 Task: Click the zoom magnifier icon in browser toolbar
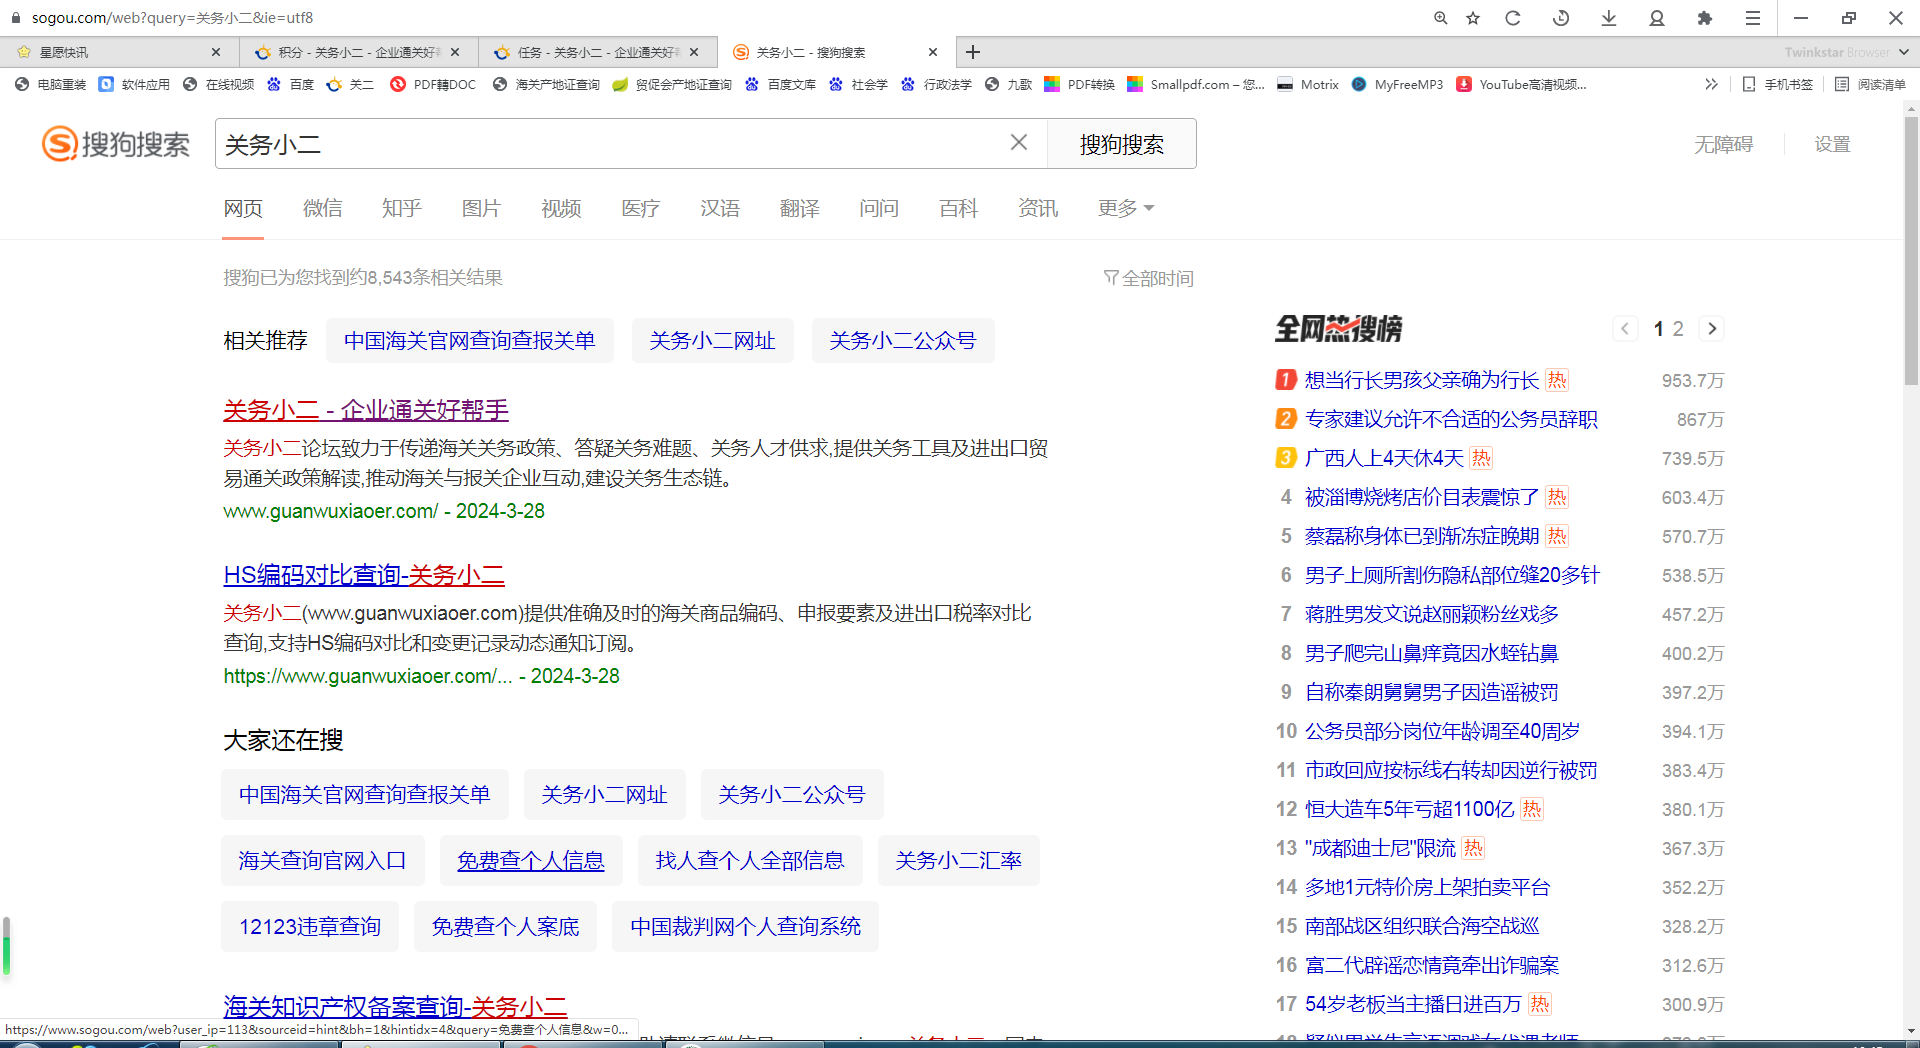(x=1440, y=18)
